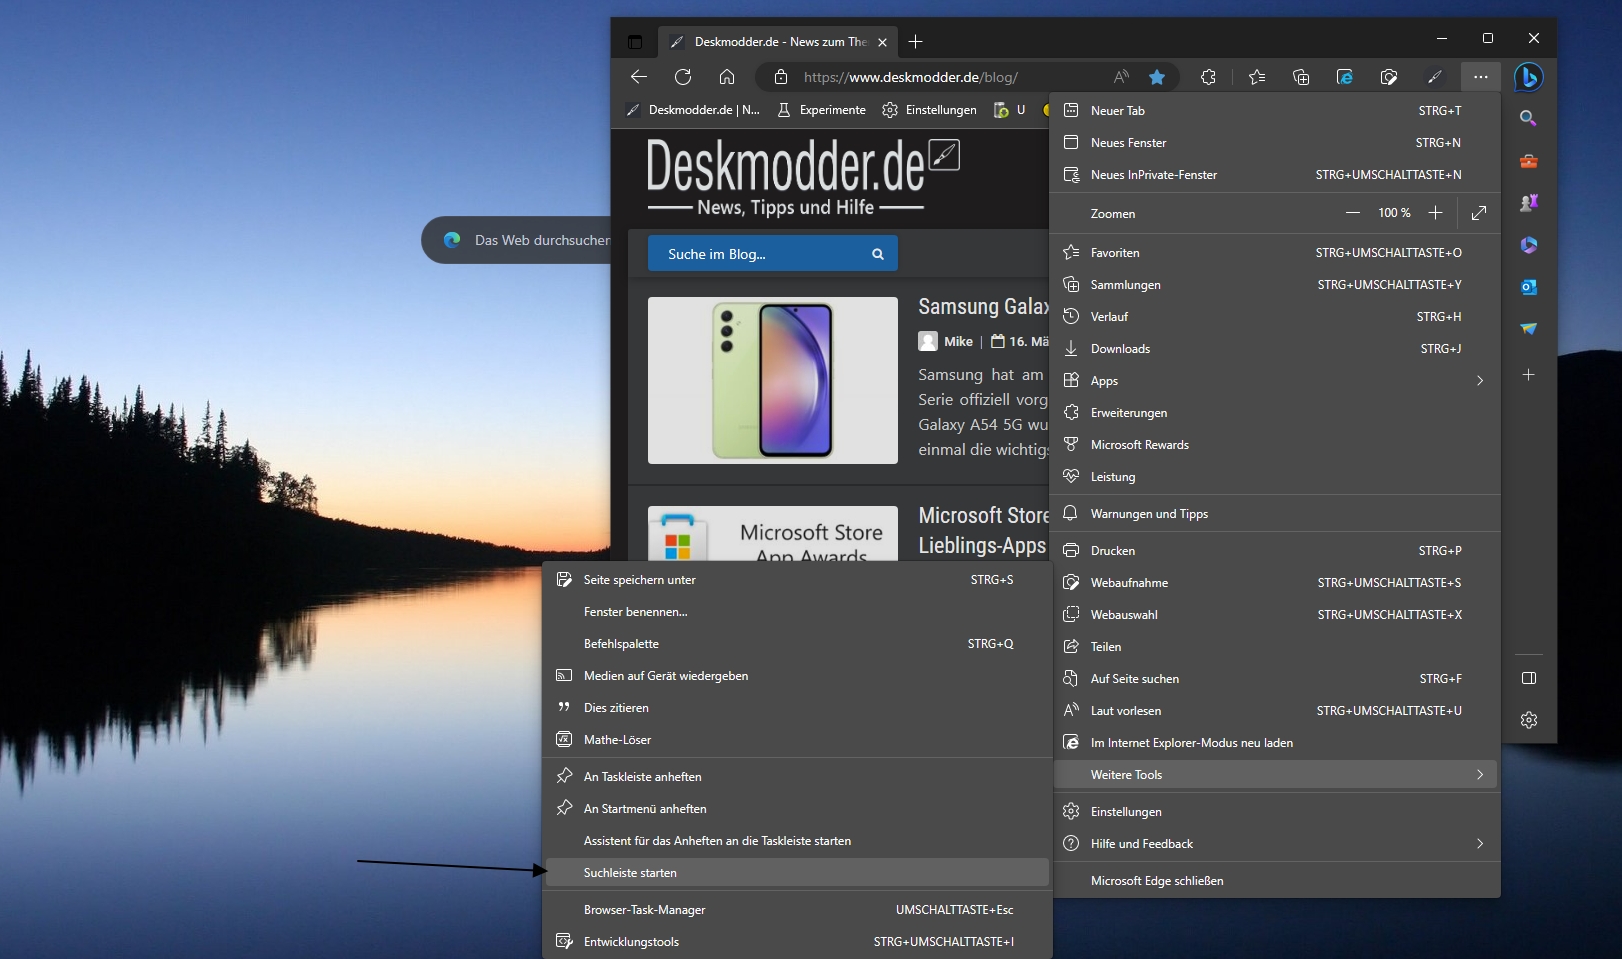This screenshot has width=1622, height=959.
Task: Select Medien auf Gerät wiedergeben
Action: tap(797, 676)
